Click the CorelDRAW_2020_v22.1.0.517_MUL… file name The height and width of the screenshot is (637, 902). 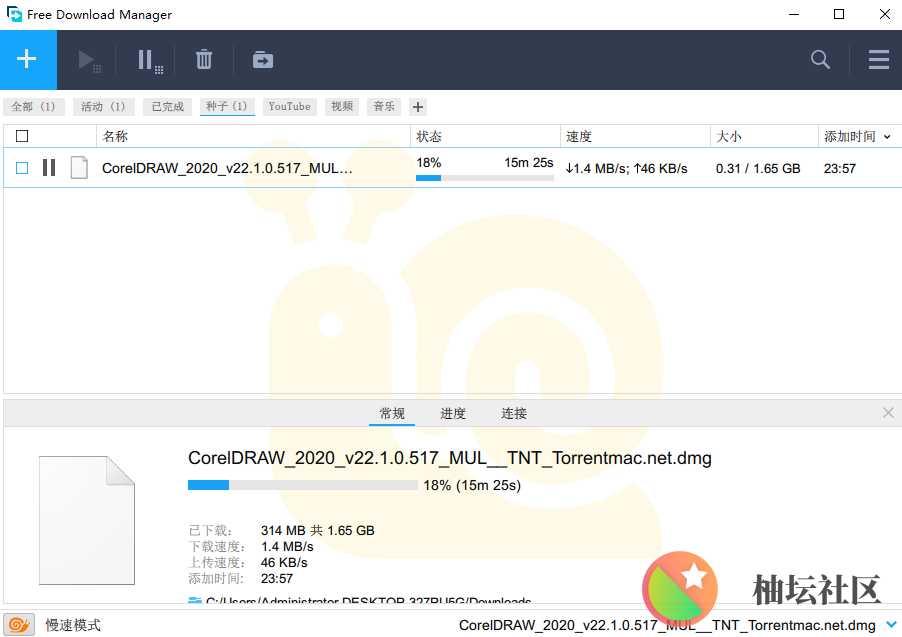pyautogui.click(x=227, y=168)
